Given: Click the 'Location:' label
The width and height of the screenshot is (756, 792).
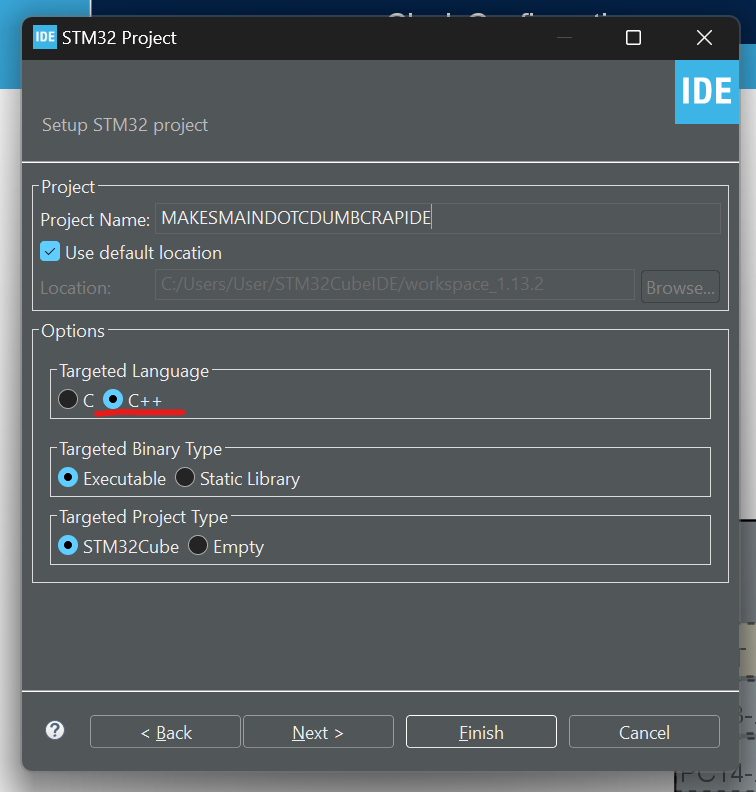Looking at the screenshot, I should (x=76, y=288).
